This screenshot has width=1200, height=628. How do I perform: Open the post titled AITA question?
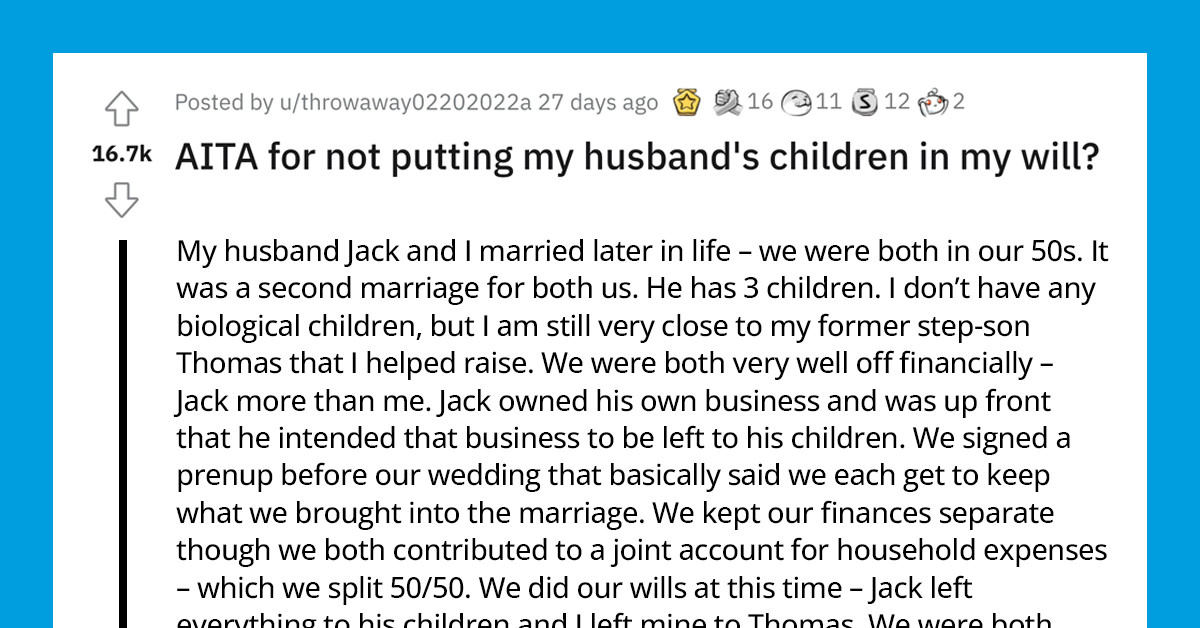(x=637, y=157)
